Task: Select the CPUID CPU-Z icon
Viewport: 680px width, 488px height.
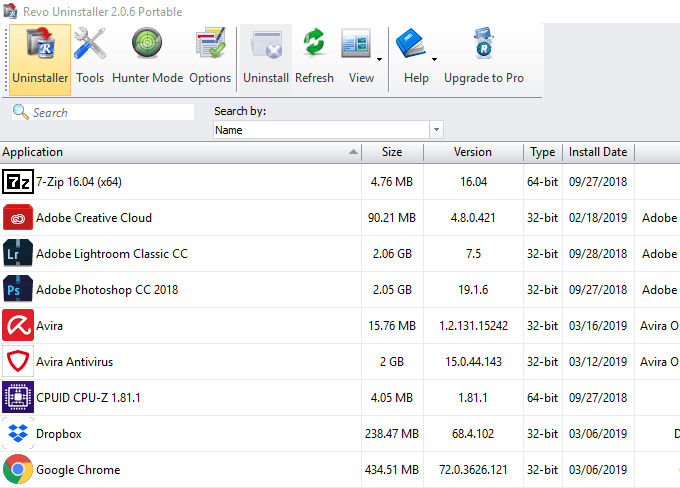Action: point(18,397)
